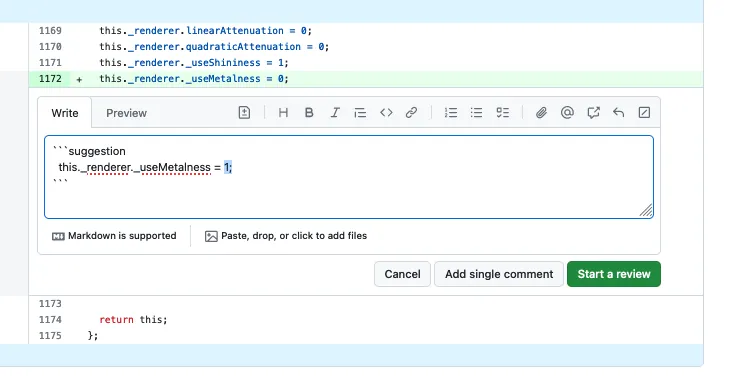Add a link using the chain icon
The image size is (730, 378).
411,113
